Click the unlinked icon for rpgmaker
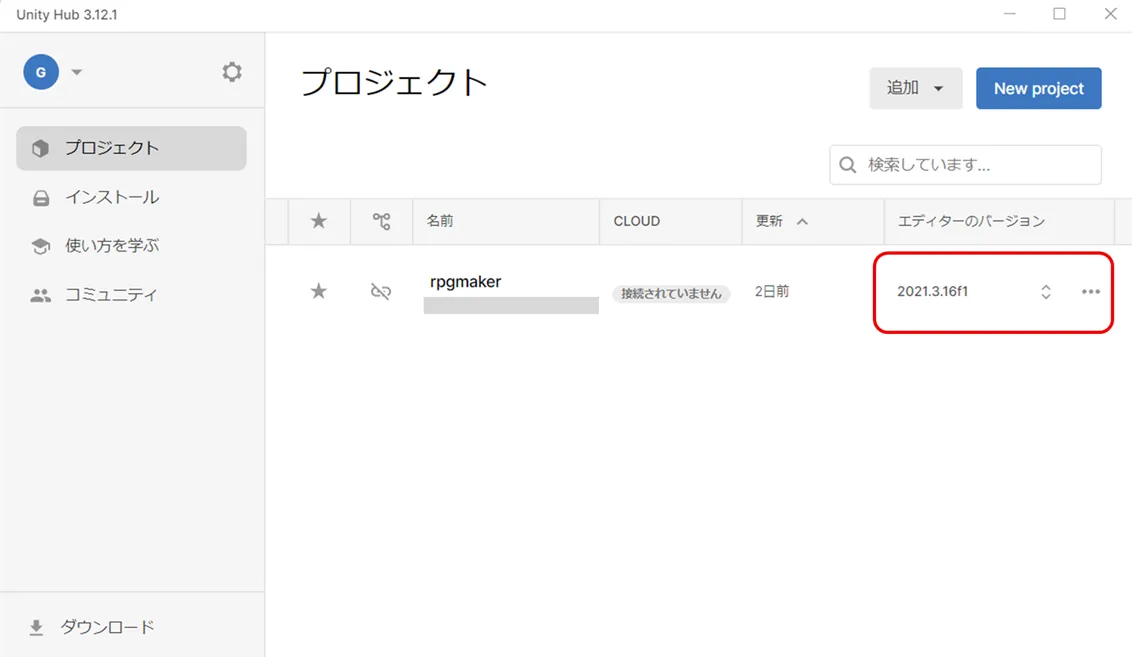The height and width of the screenshot is (657, 1132). pyautogui.click(x=381, y=291)
